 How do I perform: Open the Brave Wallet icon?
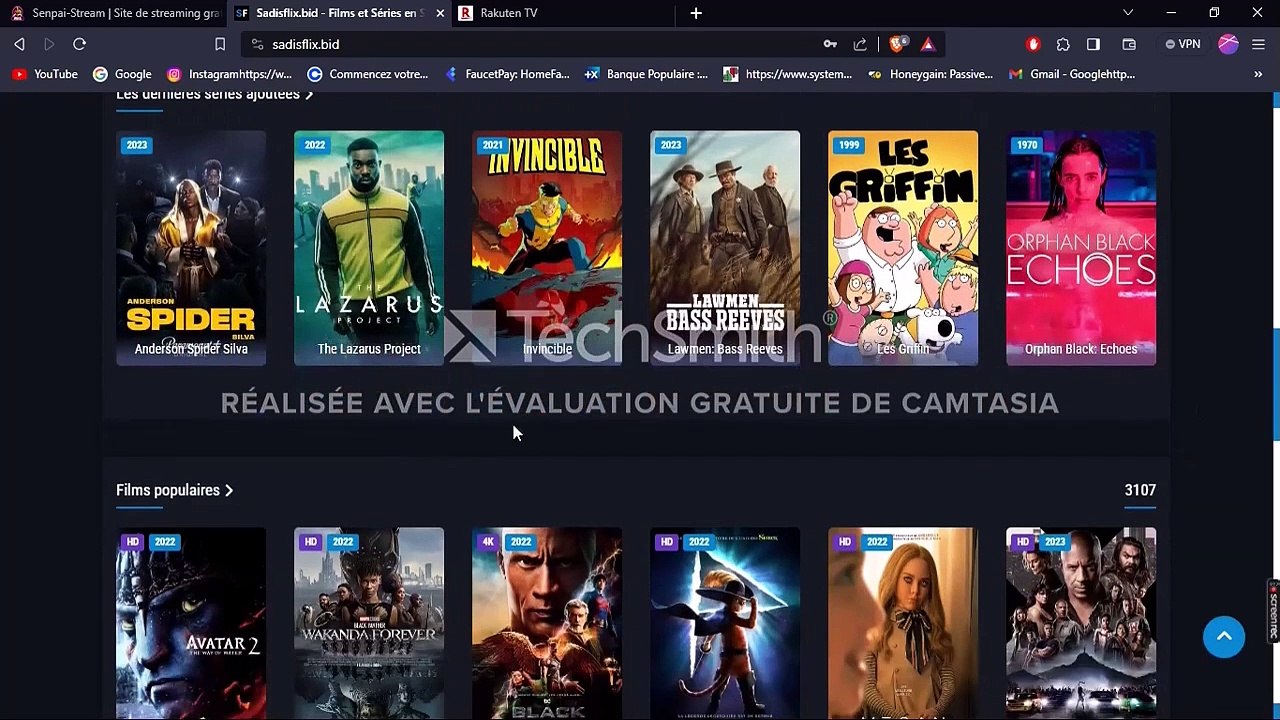(x=1129, y=44)
